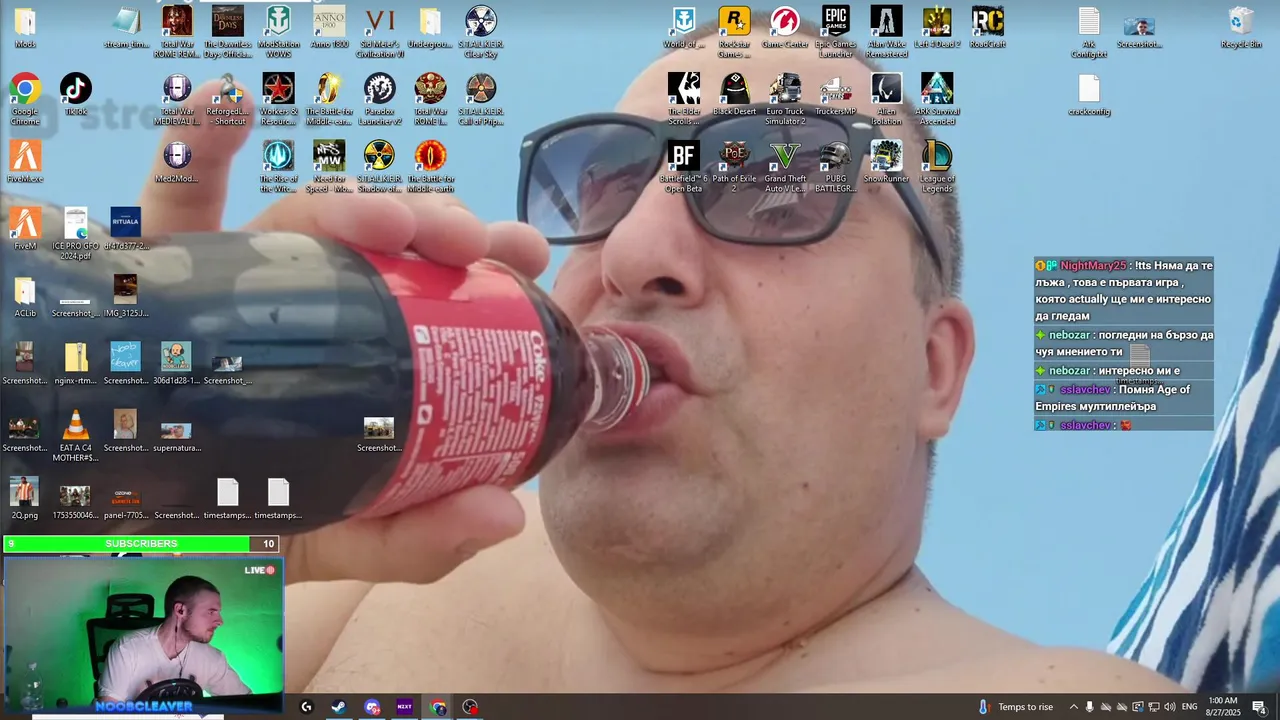Open Epic Games Launcher
The height and width of the screenshot is (720, 1280).
tap(836, 32)
